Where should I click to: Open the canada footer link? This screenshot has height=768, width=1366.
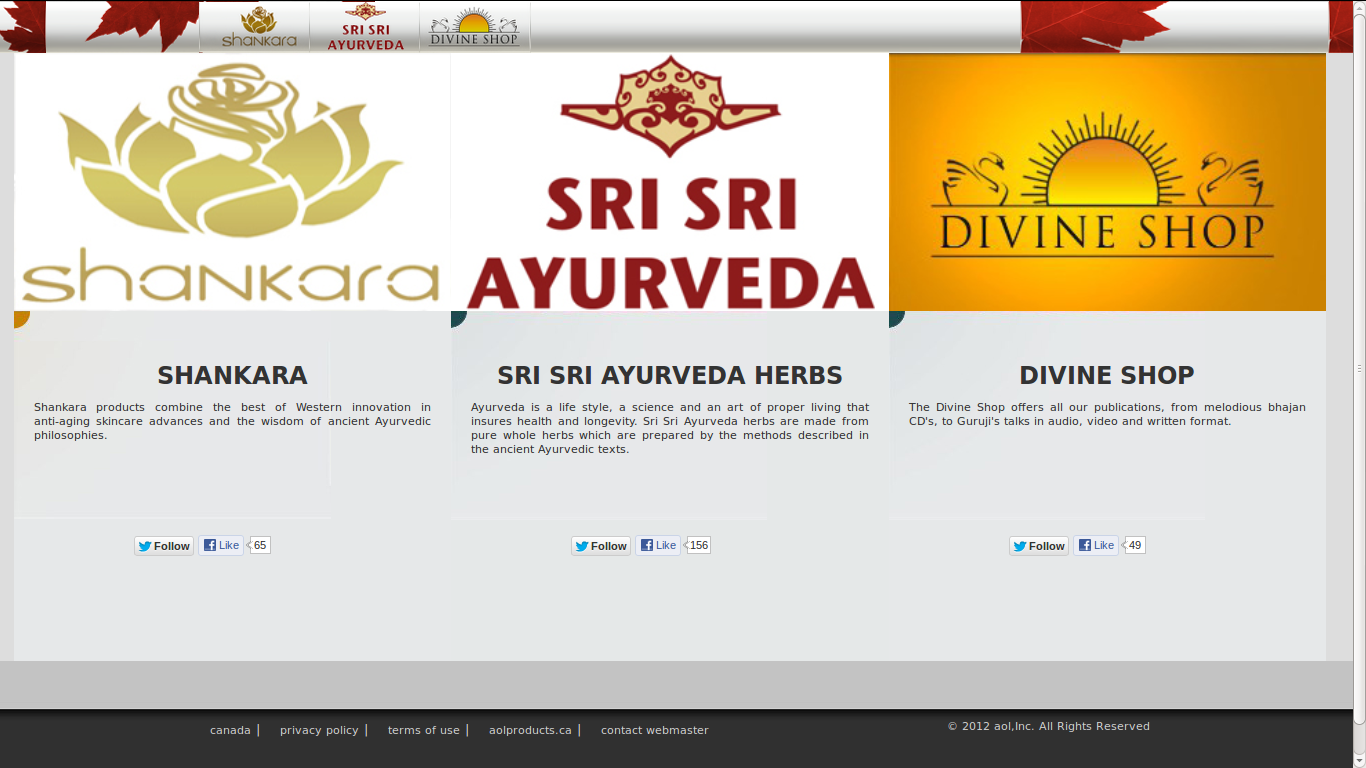pyautogui.click(x=230, y=730)
